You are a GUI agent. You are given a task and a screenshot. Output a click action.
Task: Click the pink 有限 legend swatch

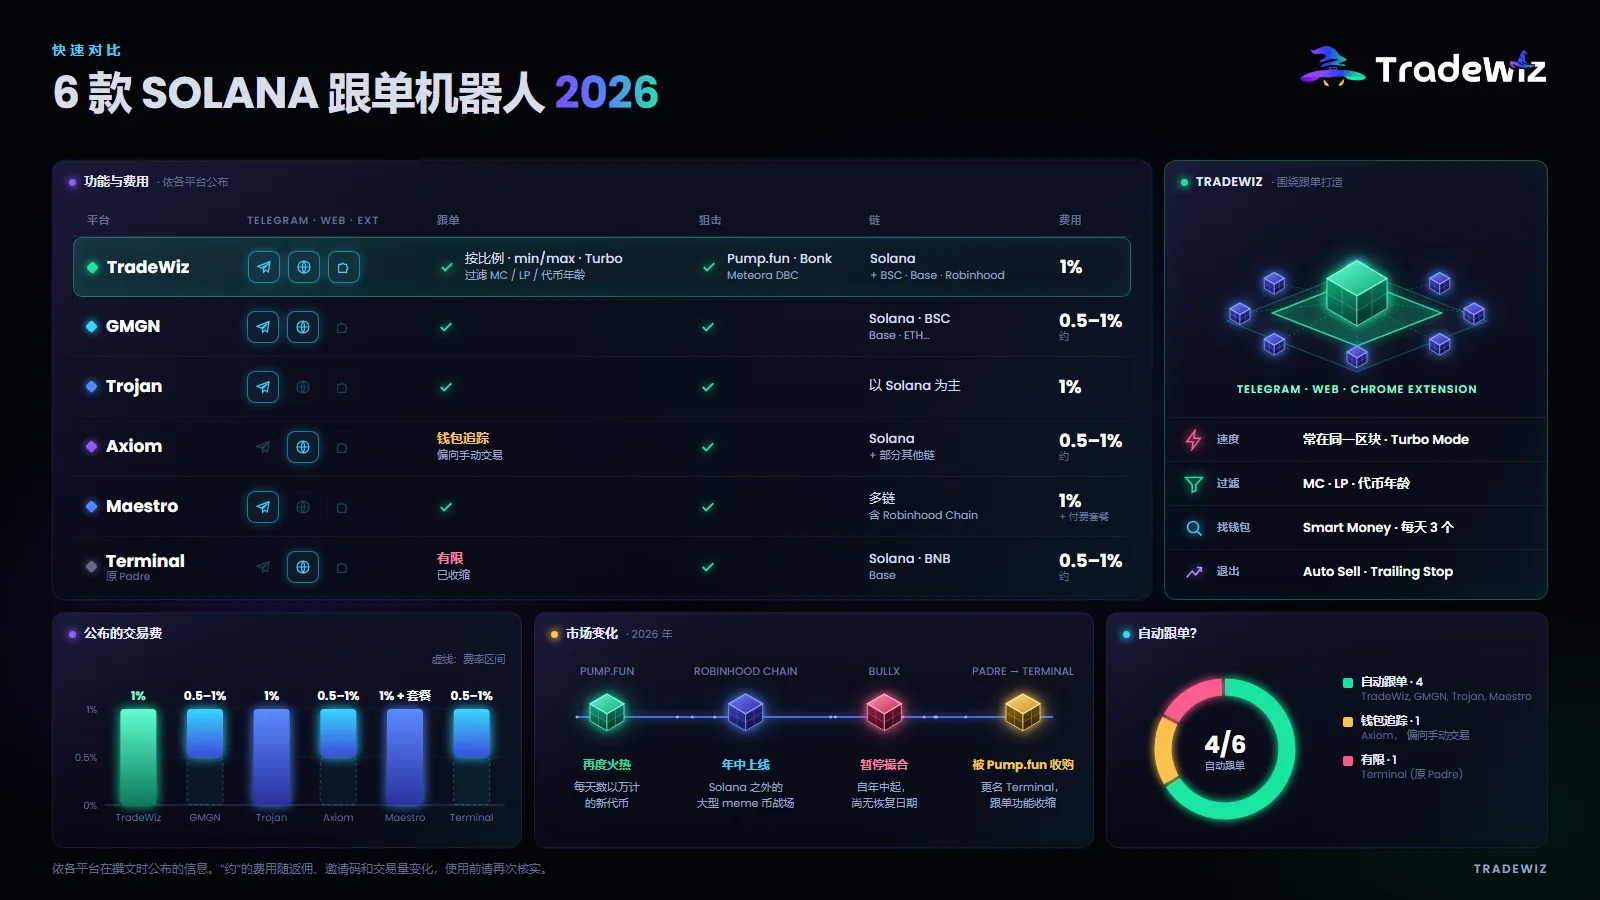pyautogui.click(x=1348, y=760)
